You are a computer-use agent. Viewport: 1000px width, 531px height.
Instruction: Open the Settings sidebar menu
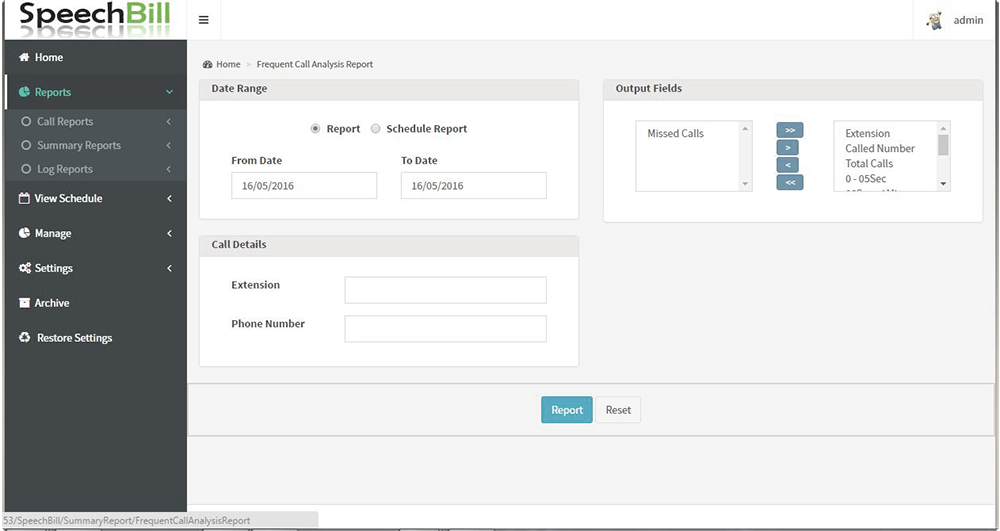[x=53, y=269]
